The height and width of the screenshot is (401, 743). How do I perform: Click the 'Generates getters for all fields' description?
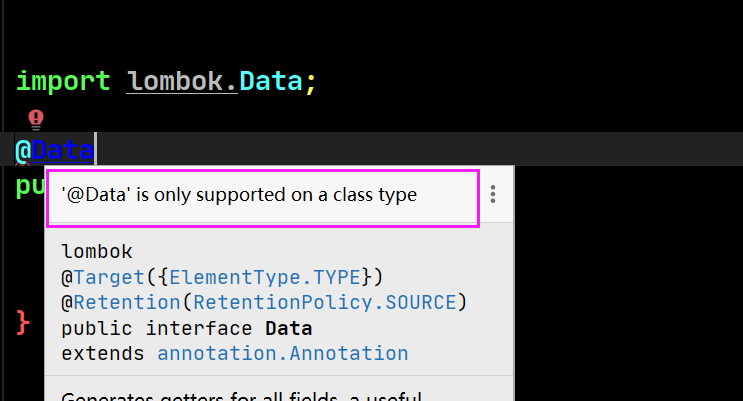click(199, 396)
